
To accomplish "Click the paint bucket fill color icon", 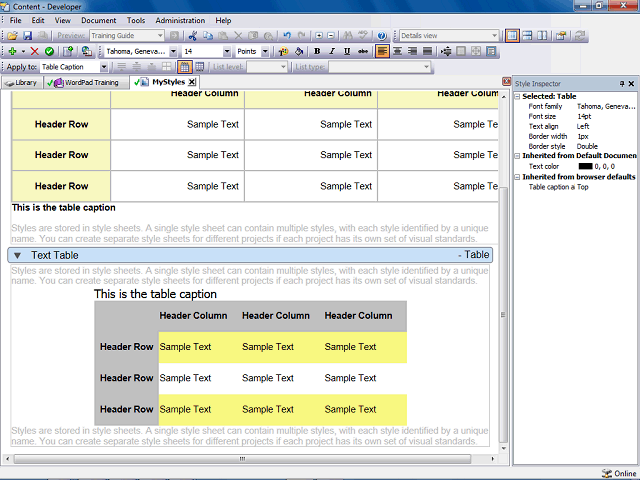I will pos(299,51).
